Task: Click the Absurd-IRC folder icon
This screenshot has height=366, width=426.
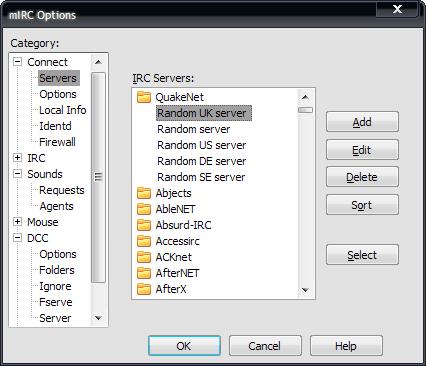Action: (144, 225)
